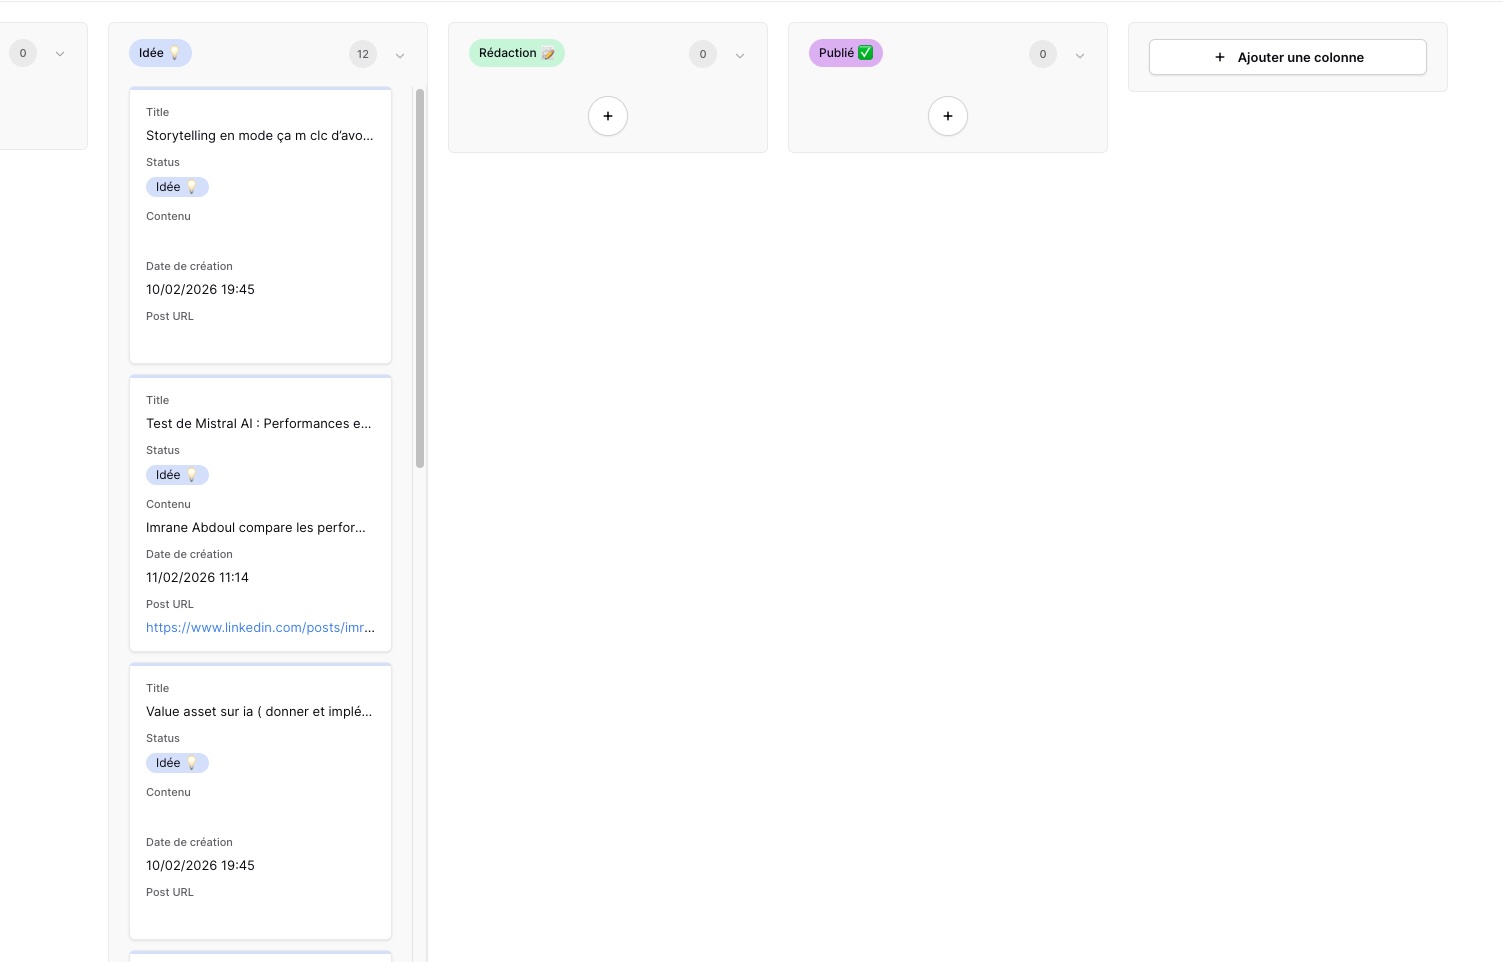The image size is (1503, 962).
Task: Open the LinkedIn post URL link
Action: point(260,628)
